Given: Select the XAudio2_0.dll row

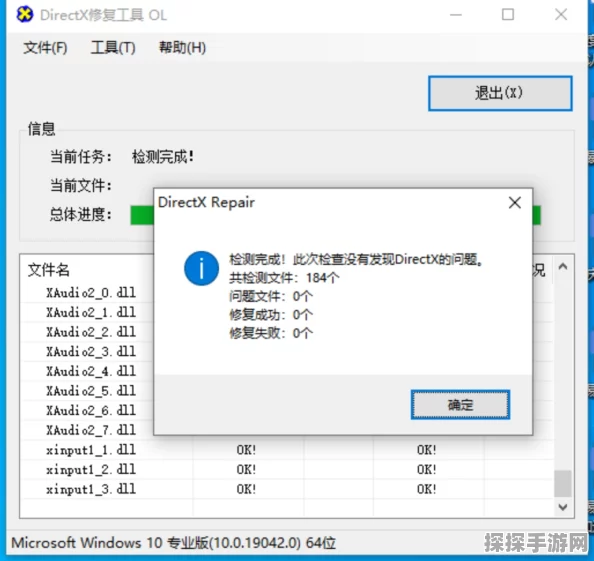Looking at the screenshot, I should [91, 292].
